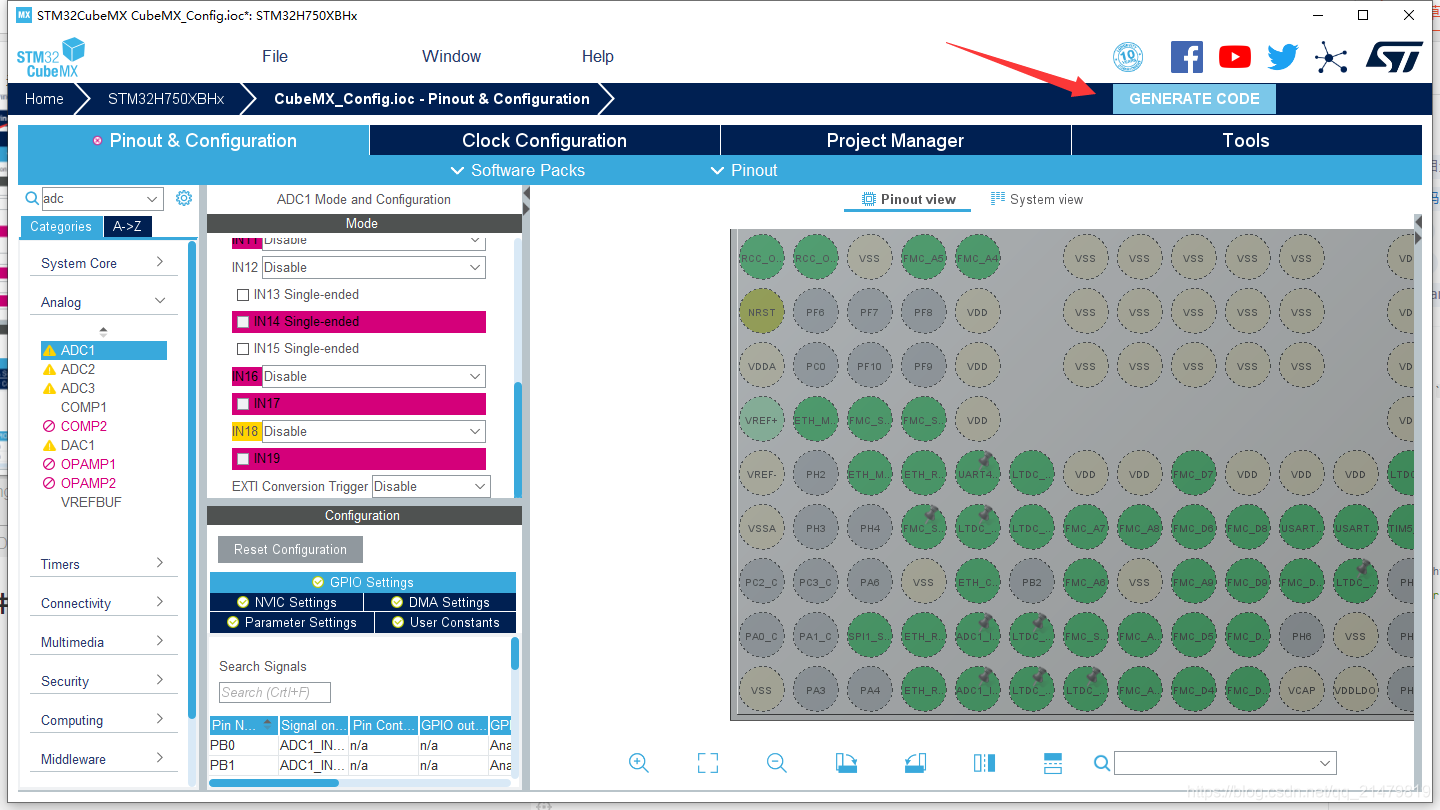Switch to the Tools tab
This screenshot has height=810, width=1440.
point(1246,141)
